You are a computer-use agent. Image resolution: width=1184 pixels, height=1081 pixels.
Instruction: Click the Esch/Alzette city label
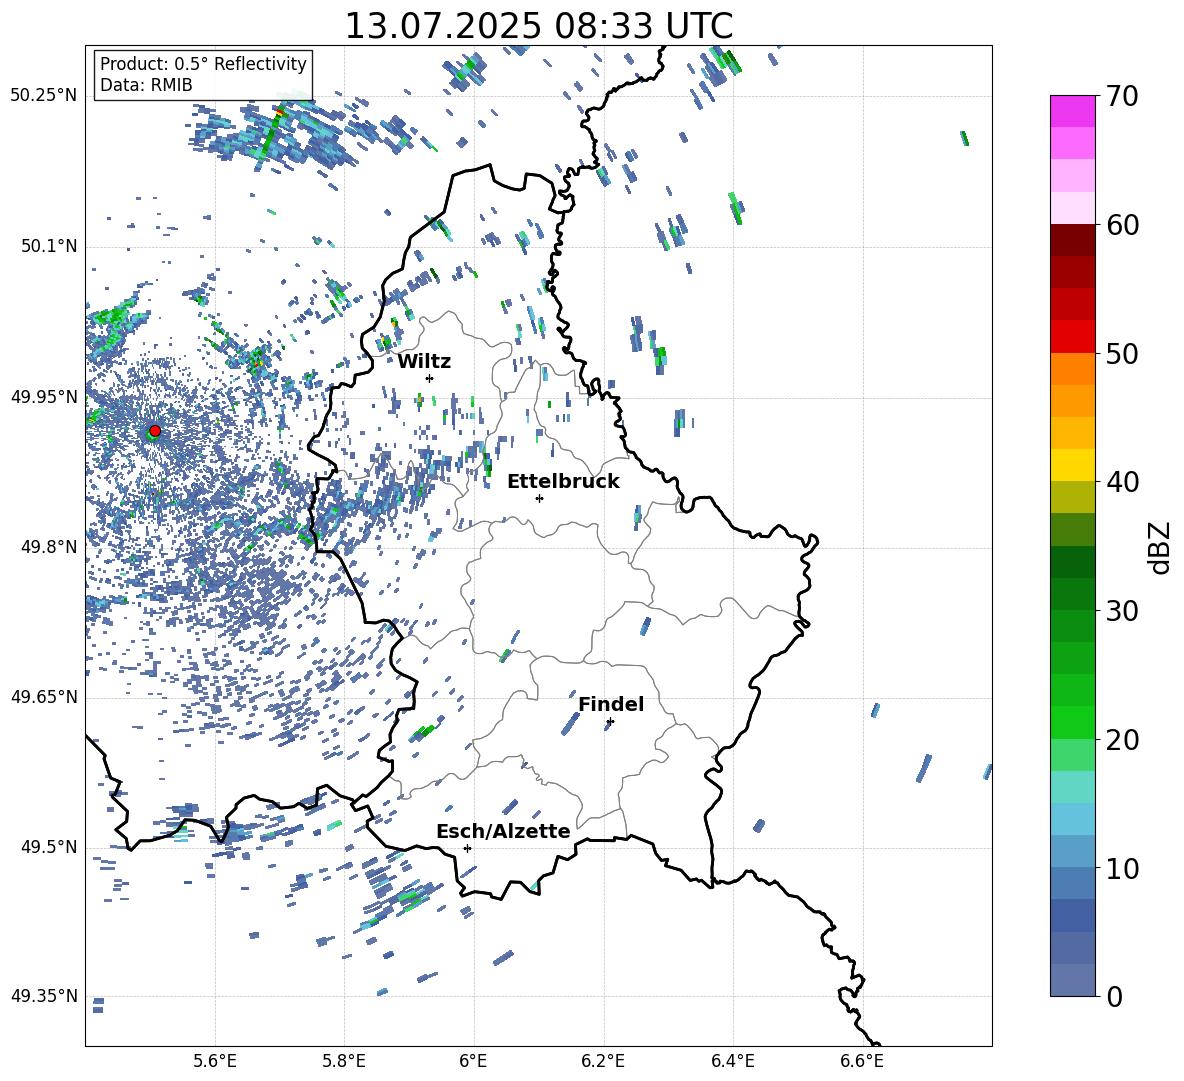[x=503, y=831]
